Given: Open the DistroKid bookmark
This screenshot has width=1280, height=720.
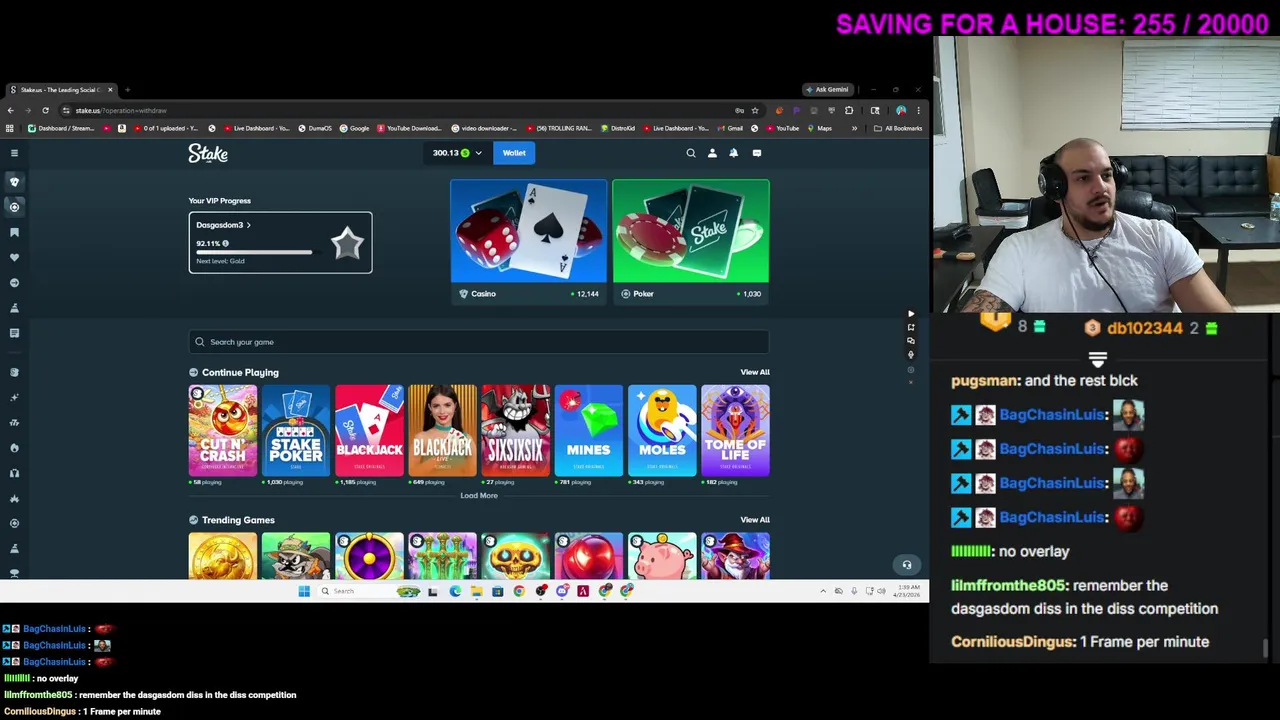Looking at the screenshot, I should (617, 128).
